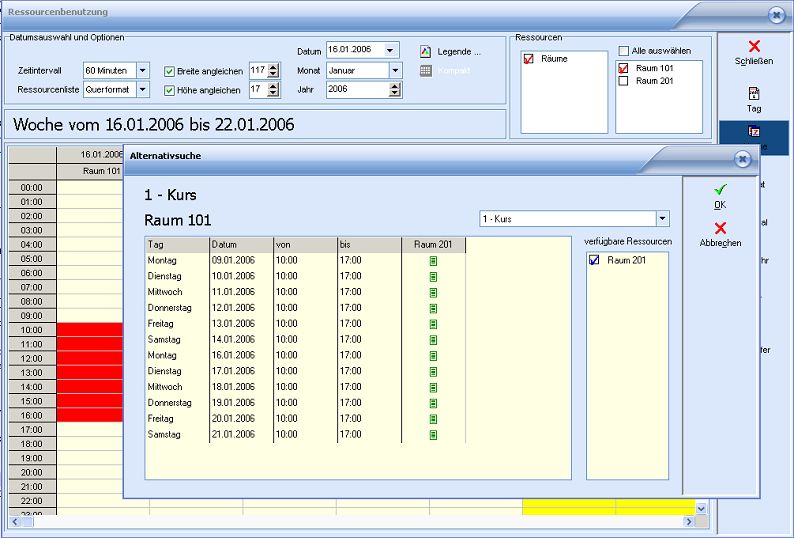
Task: Increase the Jahr spinner value
Action: (x=395, y=86)
